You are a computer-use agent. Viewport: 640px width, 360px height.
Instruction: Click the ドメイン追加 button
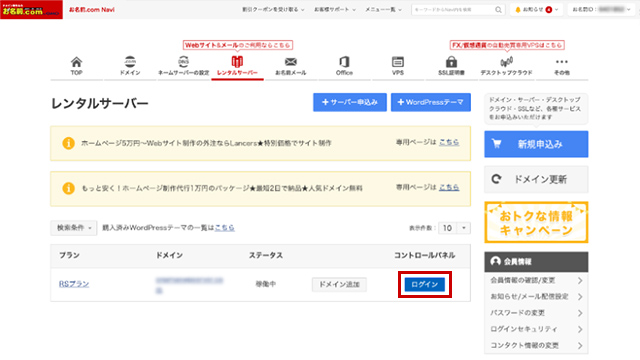coord(339,284)
